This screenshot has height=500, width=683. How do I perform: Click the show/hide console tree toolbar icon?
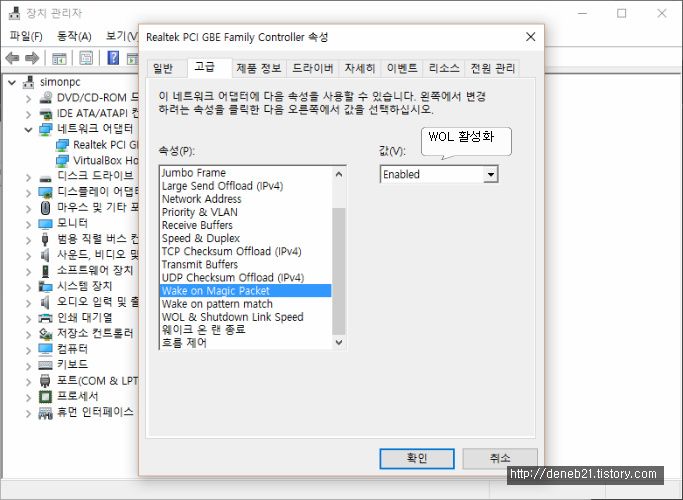tap(59, 58)
